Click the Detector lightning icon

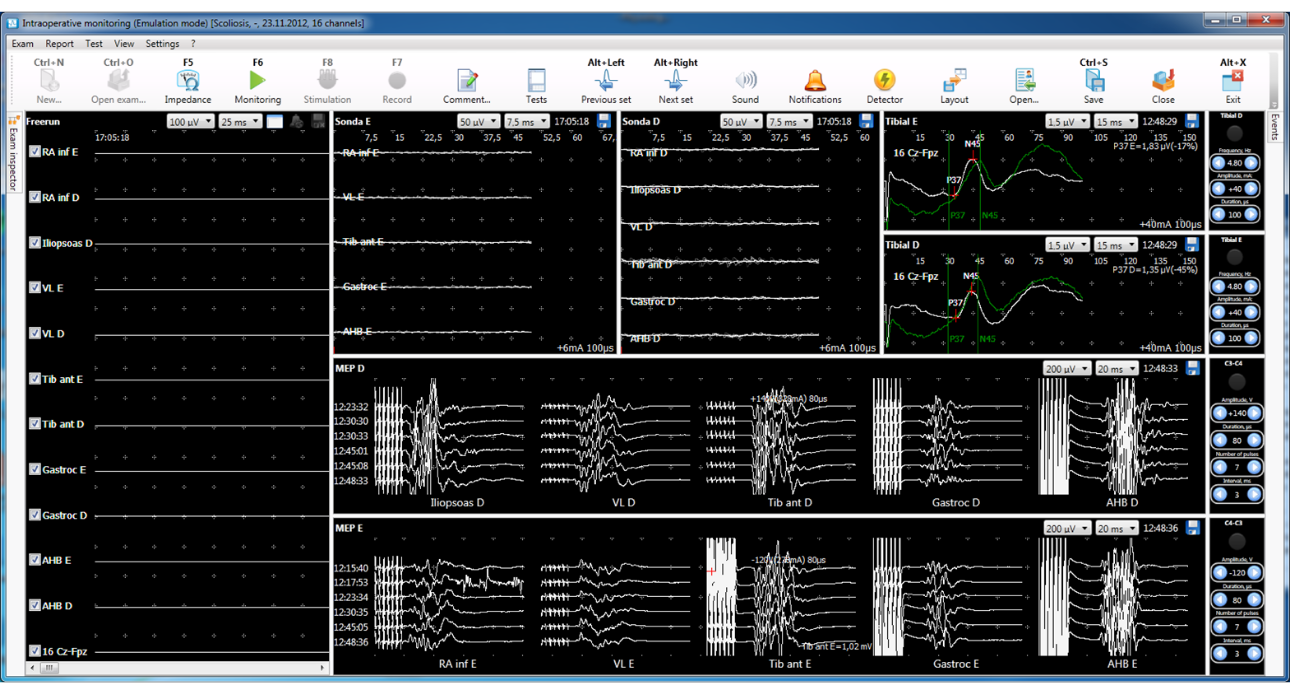884,80
